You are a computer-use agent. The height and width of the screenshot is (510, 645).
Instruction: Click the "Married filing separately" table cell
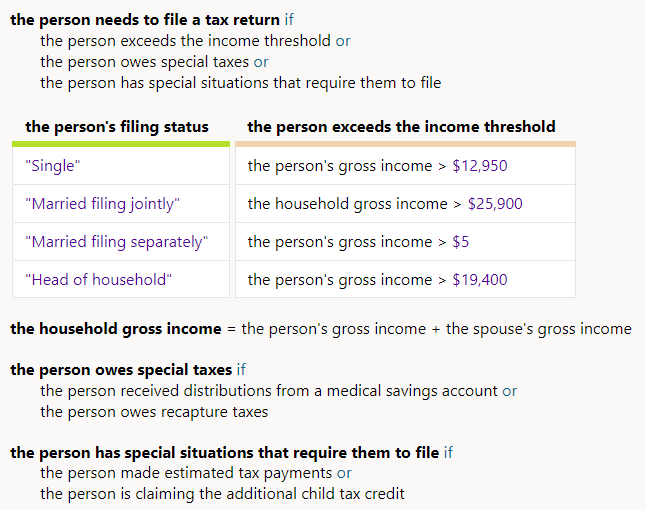(x=116, y=242)
